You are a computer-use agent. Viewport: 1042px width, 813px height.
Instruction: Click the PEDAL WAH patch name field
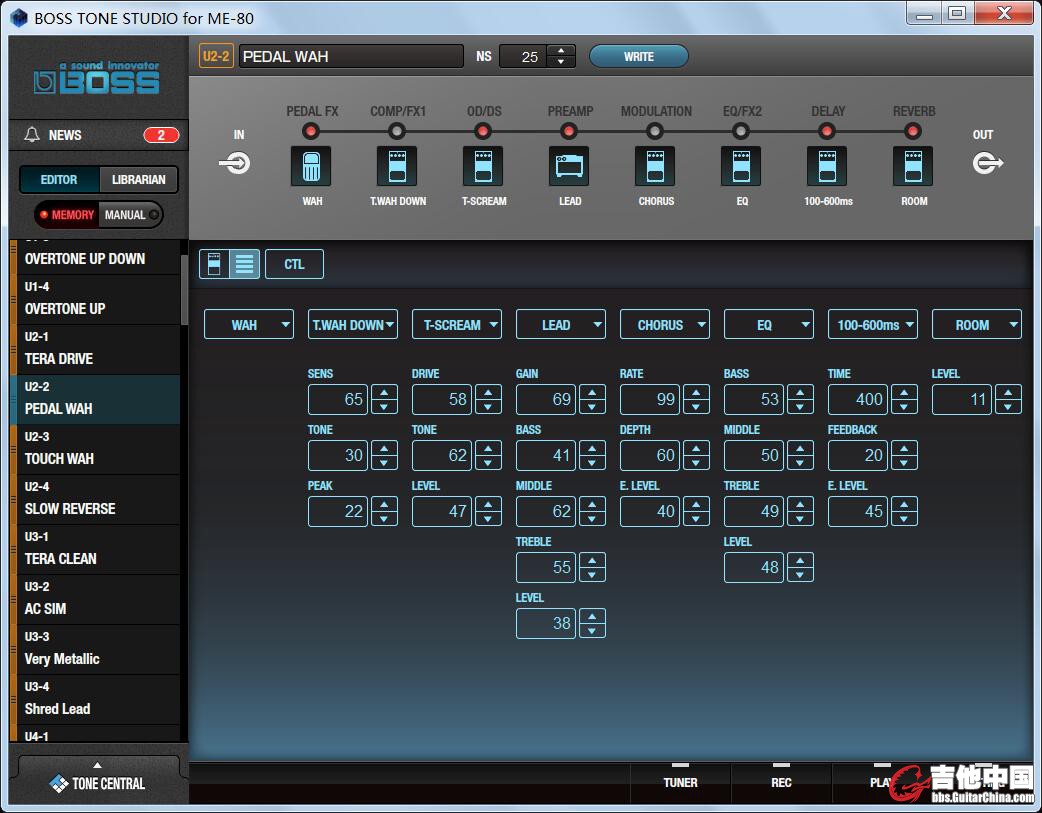coord(350,57)
